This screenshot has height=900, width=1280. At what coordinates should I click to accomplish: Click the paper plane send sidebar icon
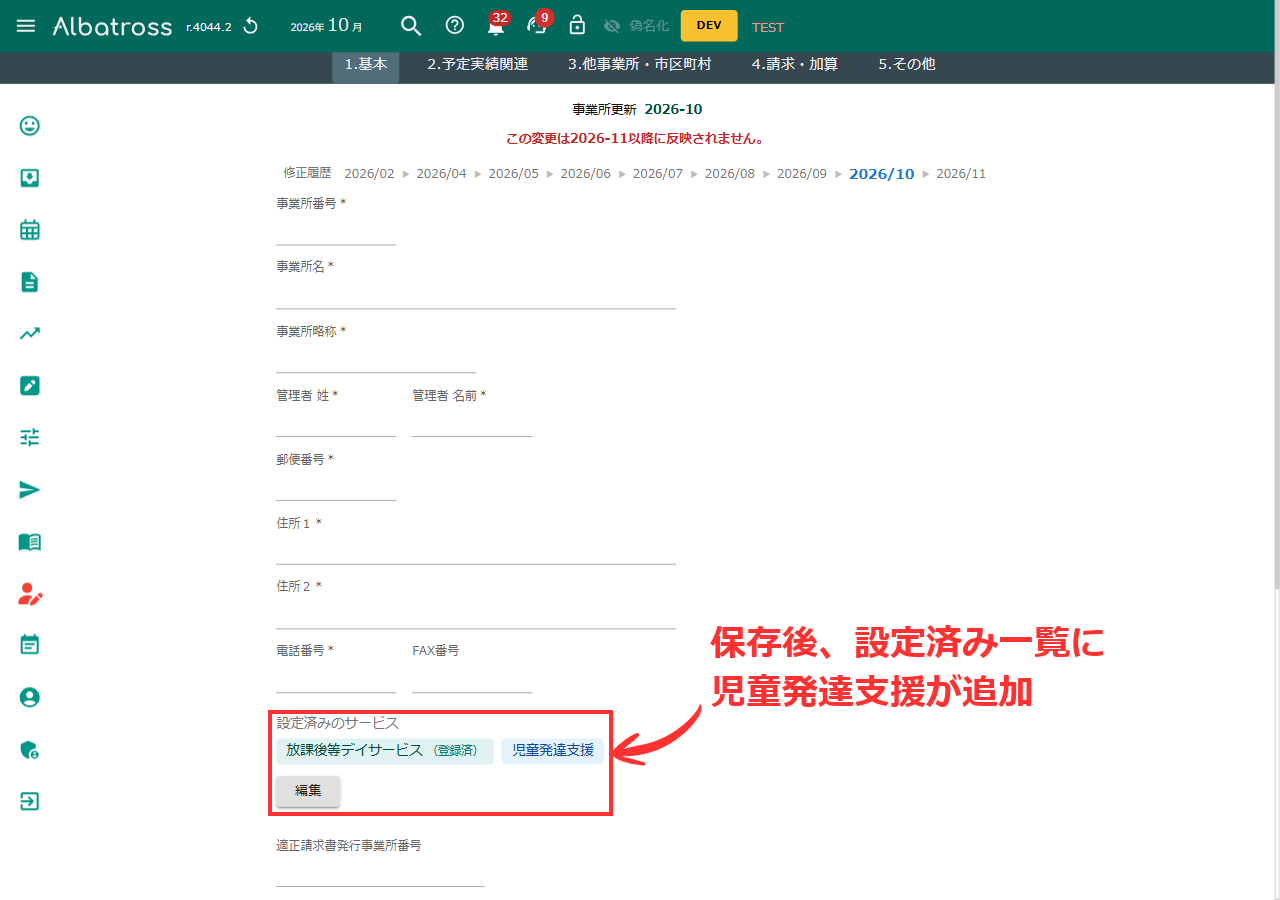click(x=30, y=490)
